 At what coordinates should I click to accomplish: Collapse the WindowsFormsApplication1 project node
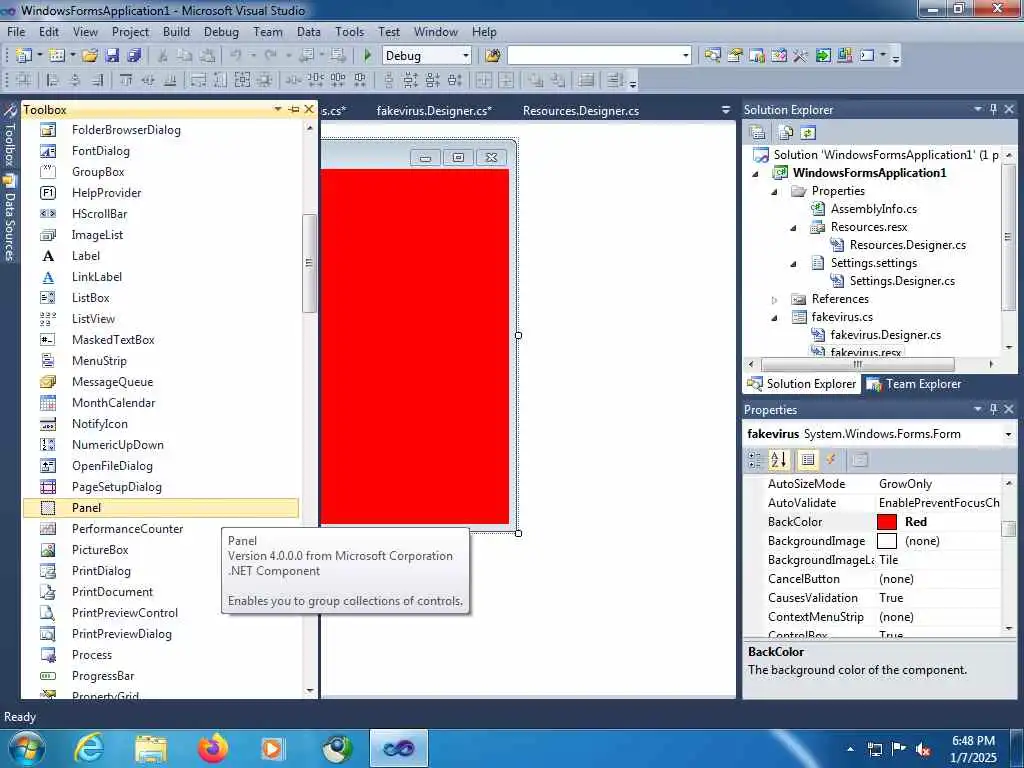tap(756, 174)
